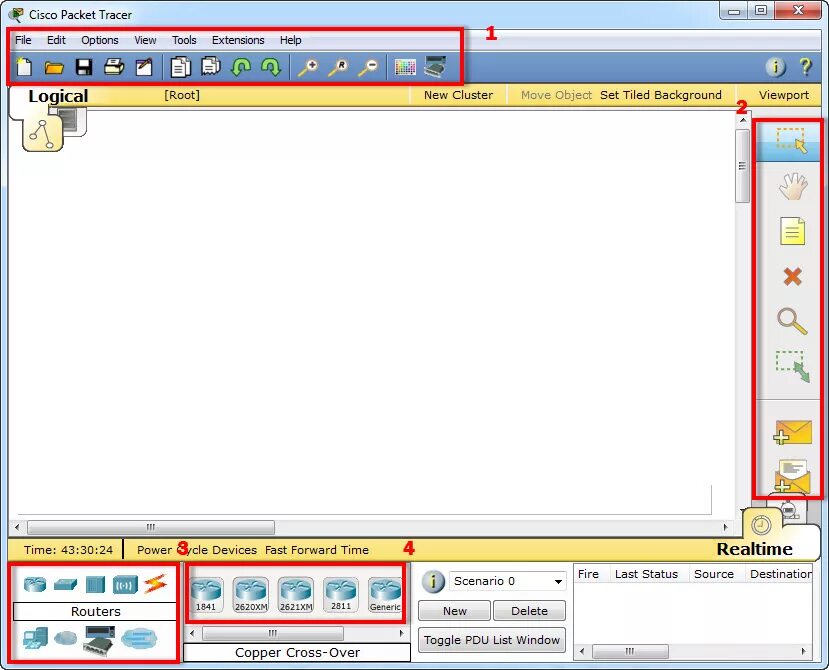Click the workspace horizontal scrollbar thumb
This screenshot has width=829, height=670.
[x=151, y=527]
